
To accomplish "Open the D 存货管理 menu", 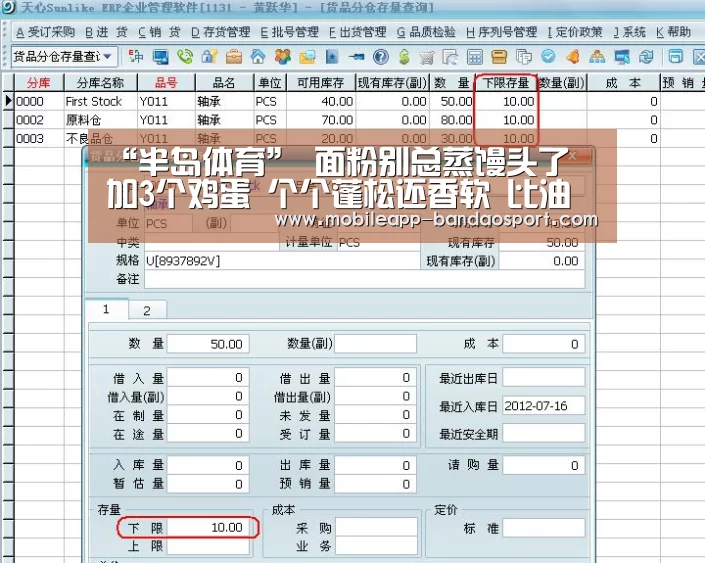I will pos(220,32).
